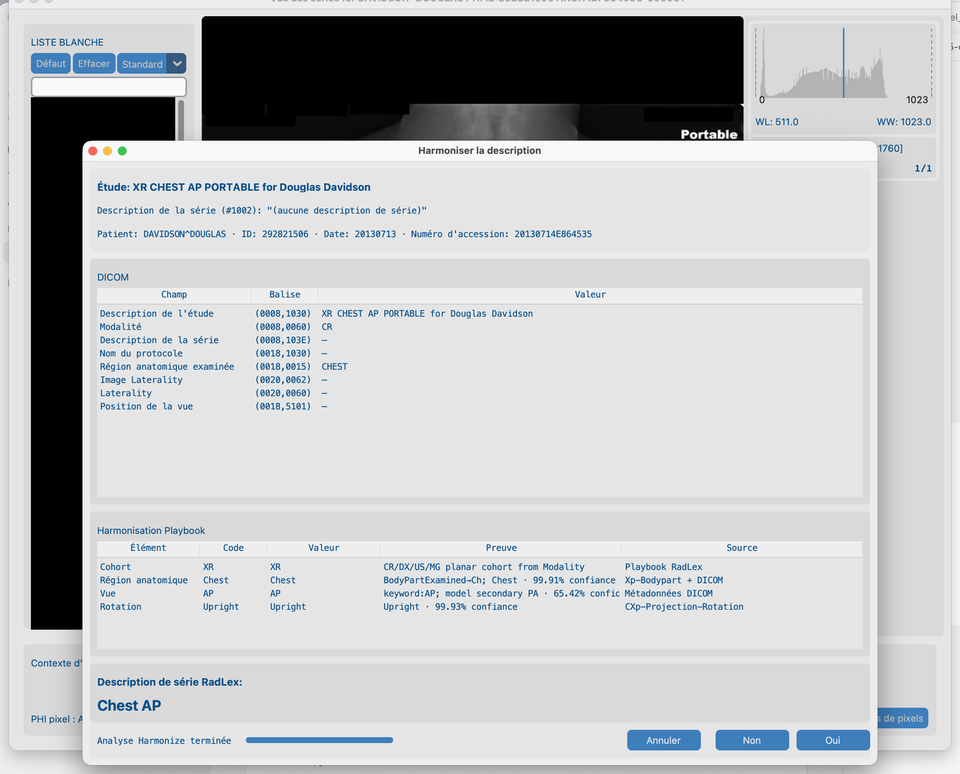Click the Liste Blanche list scrollbar

tap(181, 119)
